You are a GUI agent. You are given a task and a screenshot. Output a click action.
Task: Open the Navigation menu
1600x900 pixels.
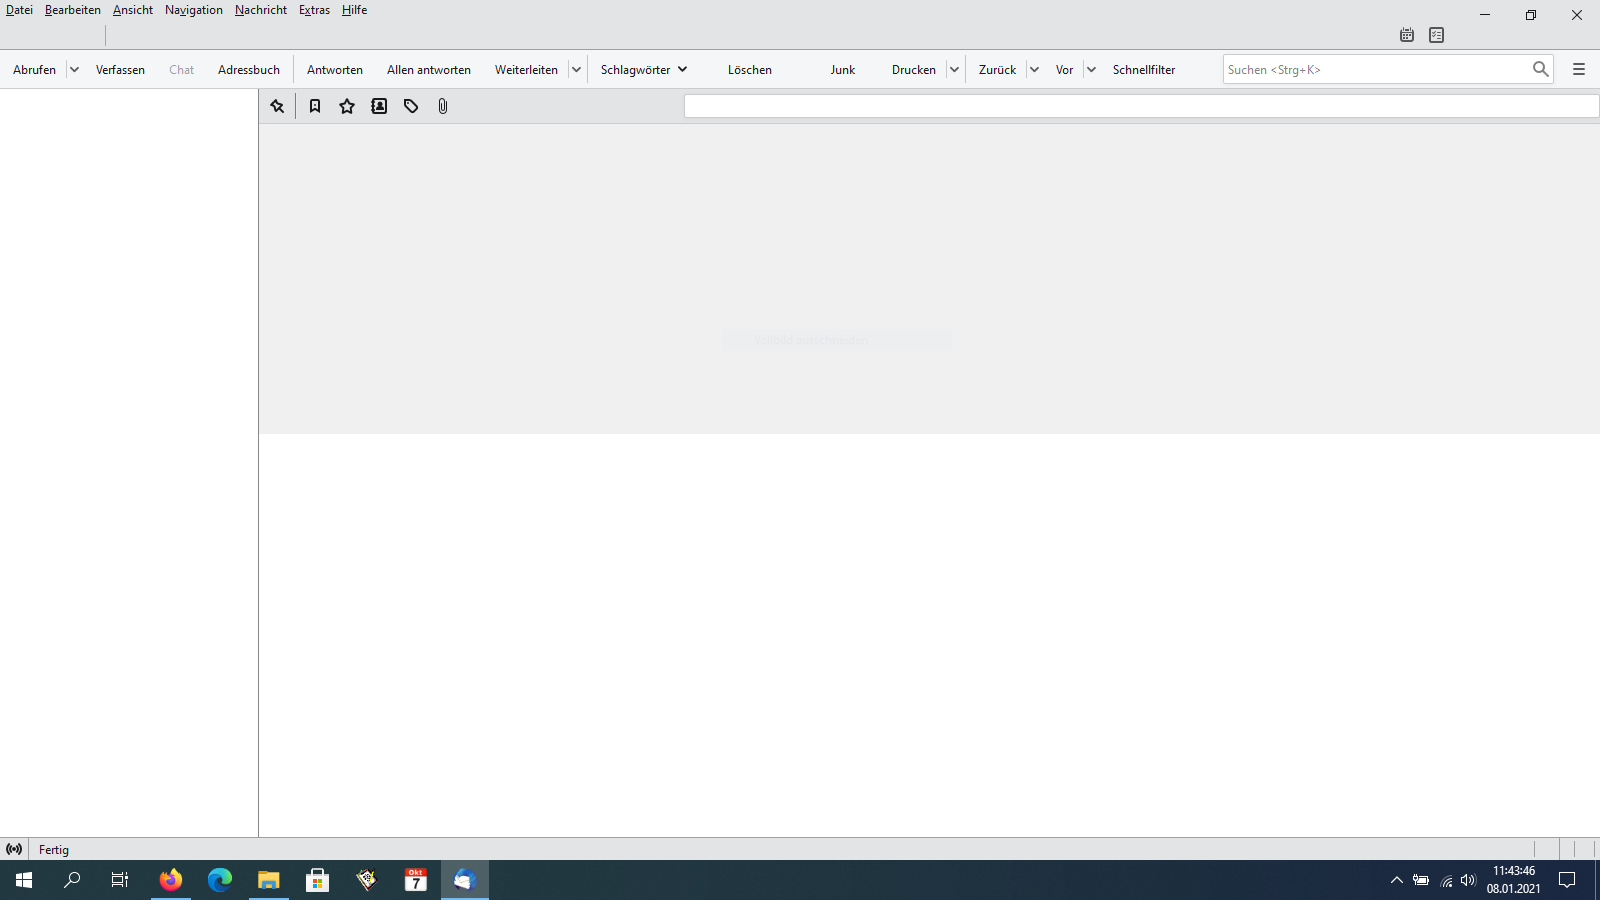[194, 10]
